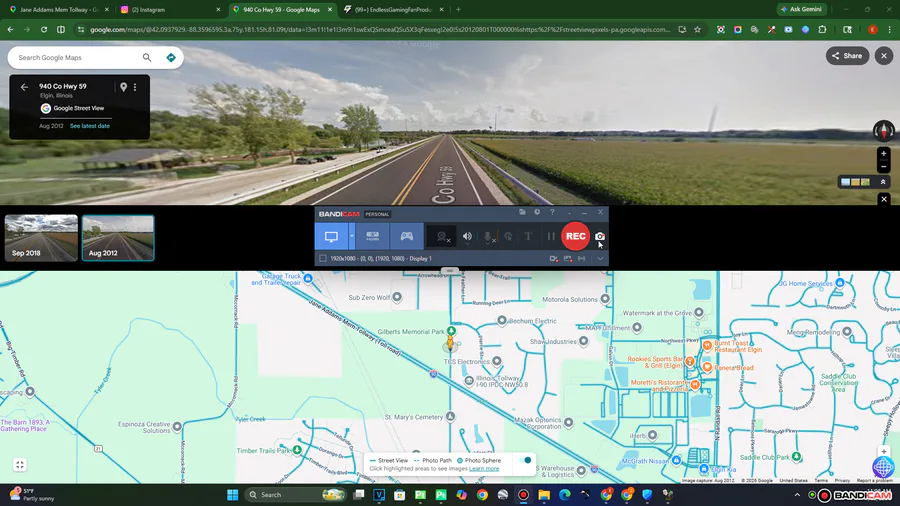Viewport: 900px width, 506px height.
Task: Click Gilberts Memorial Park map marker
Action: point(451,331)
